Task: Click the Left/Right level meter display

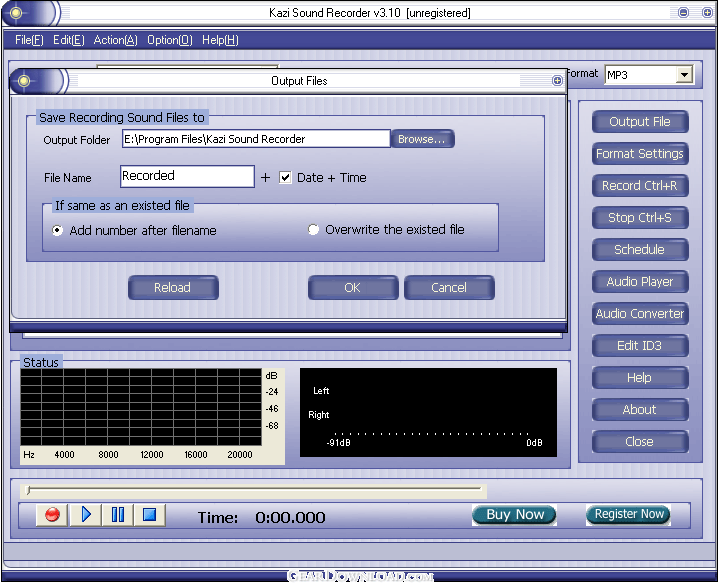Action: (x=428, y=412)
